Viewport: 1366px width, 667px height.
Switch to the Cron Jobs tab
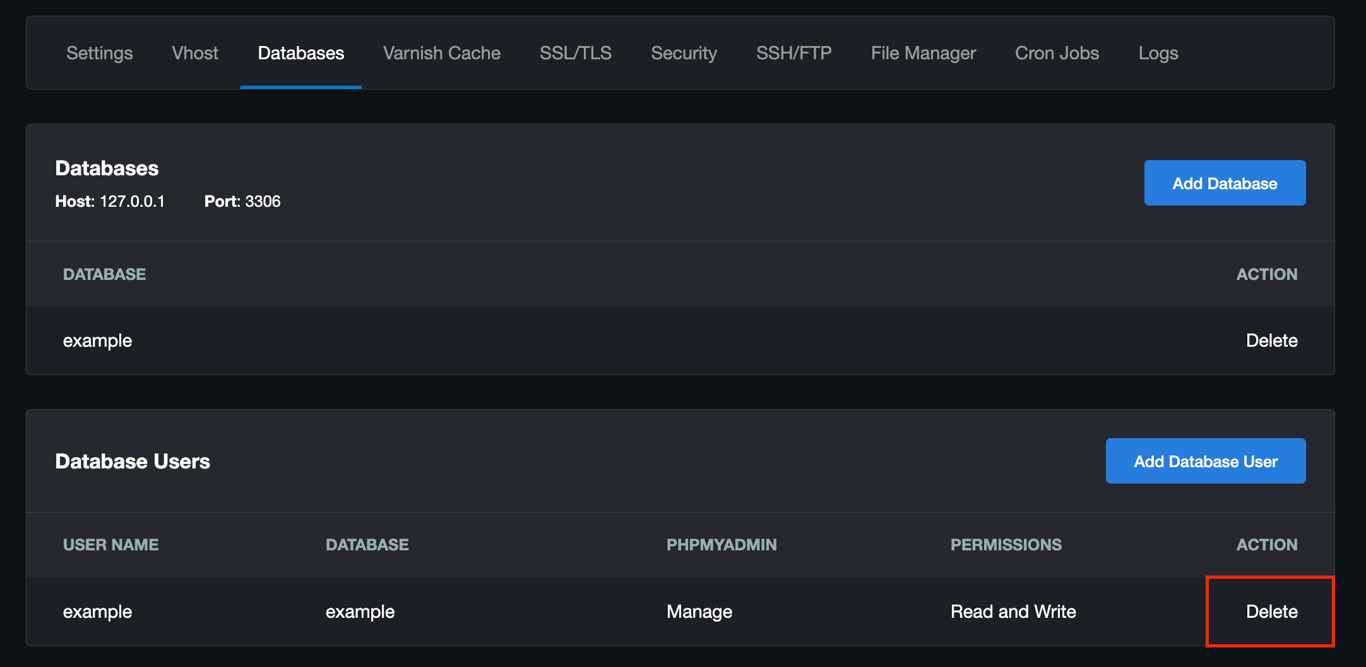[1056, 53]
